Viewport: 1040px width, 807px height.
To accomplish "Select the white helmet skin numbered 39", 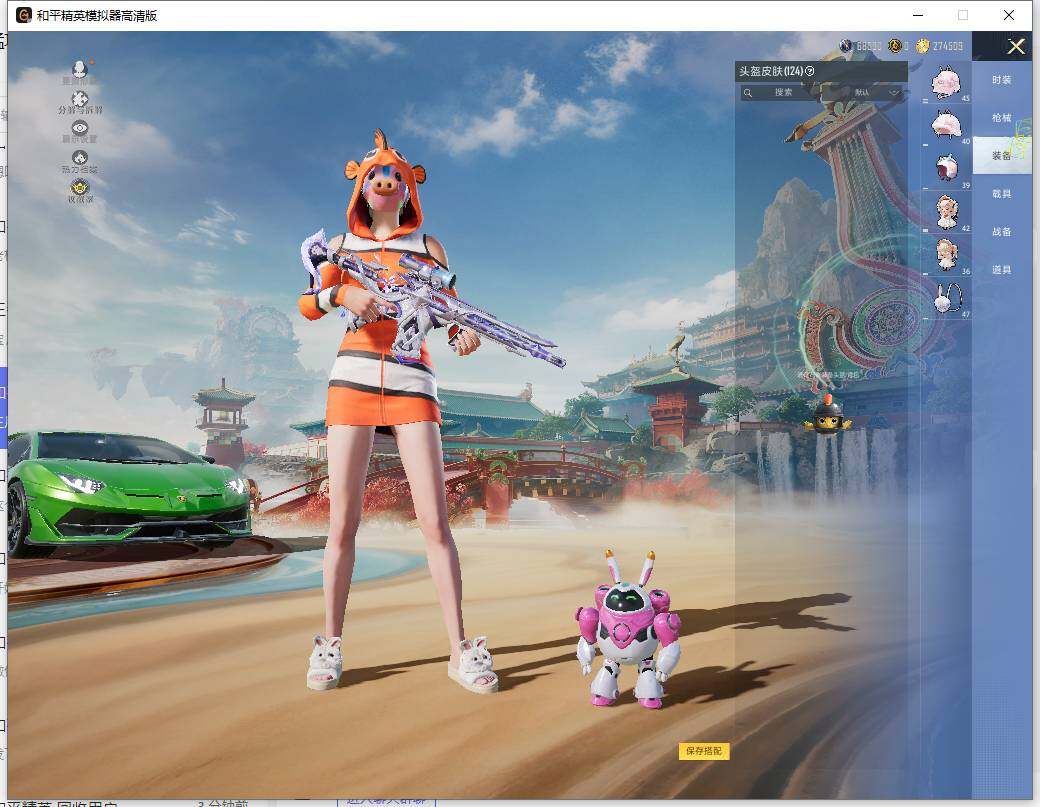I will pyautogui.click(x=946, y=168).
